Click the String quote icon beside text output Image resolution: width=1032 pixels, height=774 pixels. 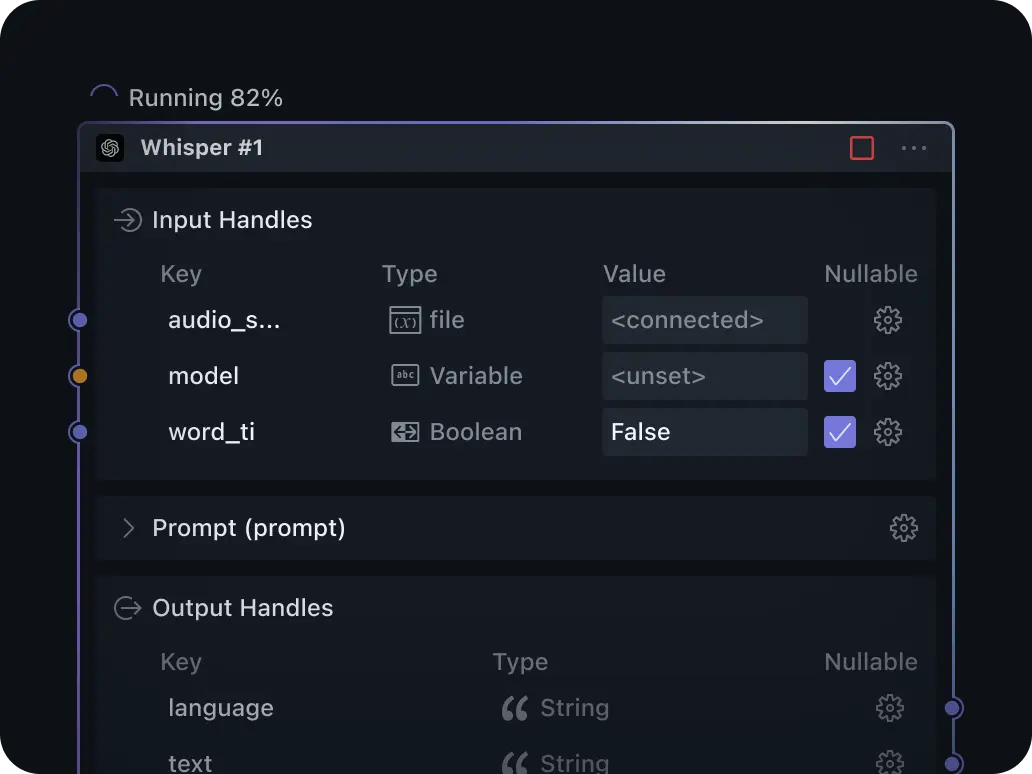(x=514, y=762)
